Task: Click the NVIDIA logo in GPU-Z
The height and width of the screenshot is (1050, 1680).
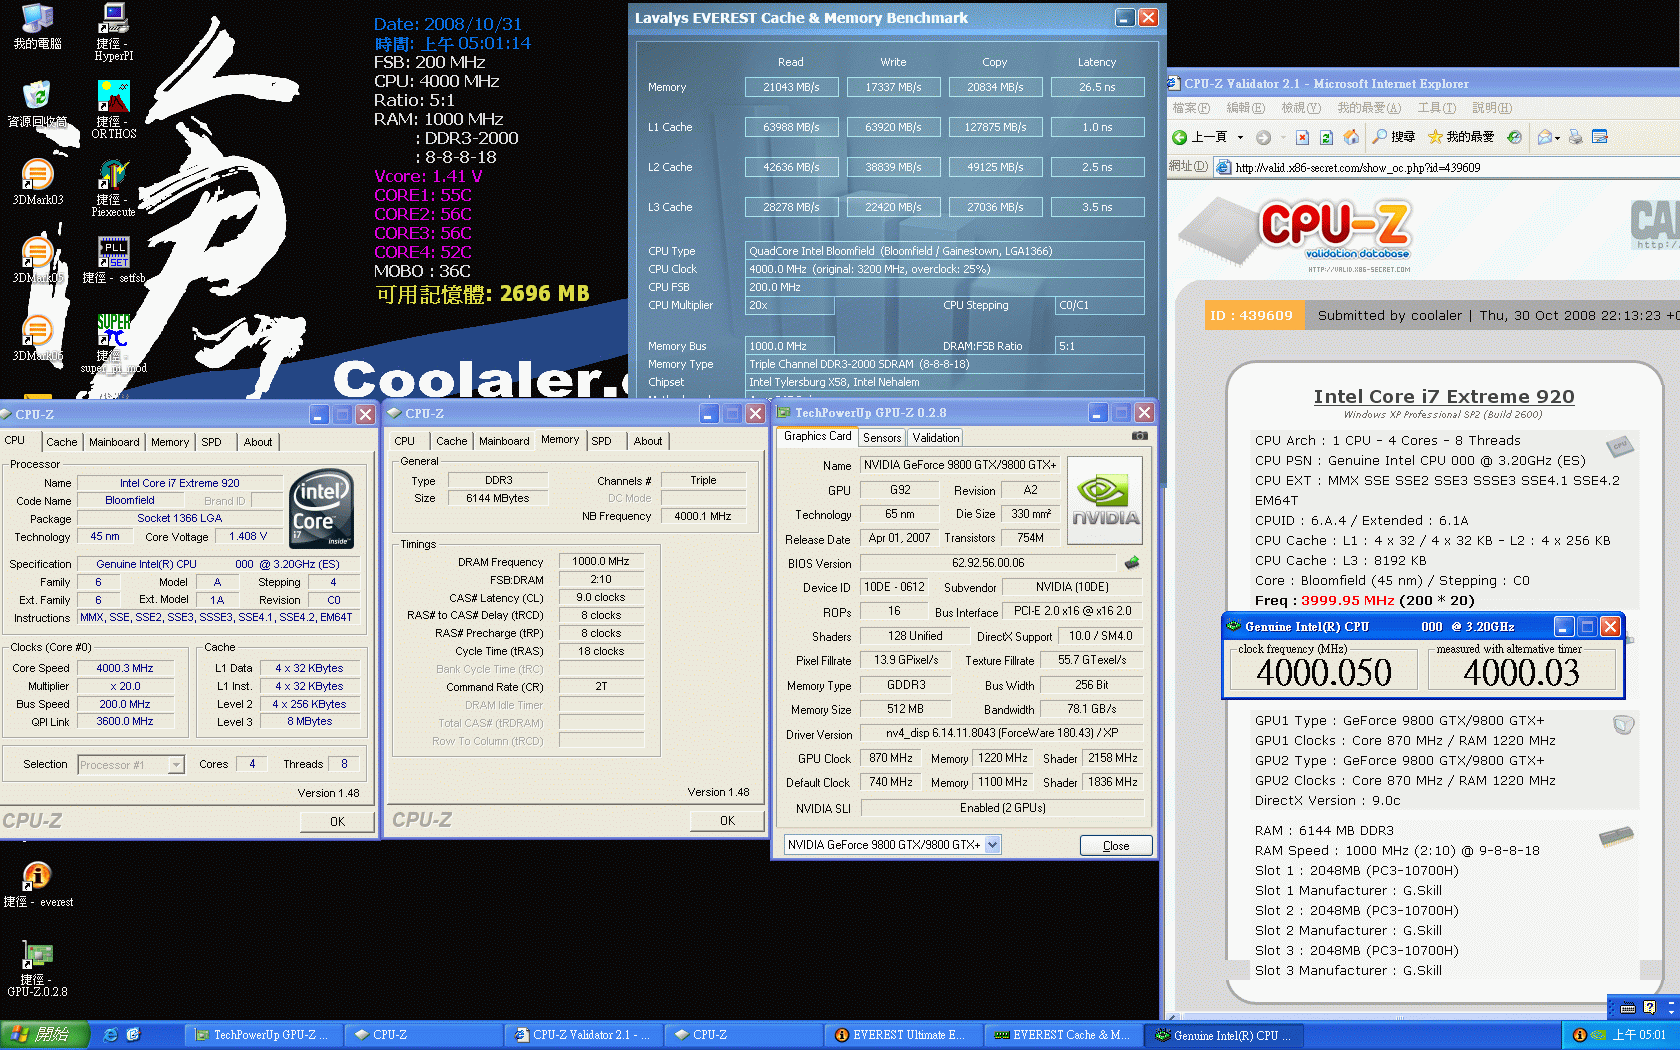Action: 1105,500
